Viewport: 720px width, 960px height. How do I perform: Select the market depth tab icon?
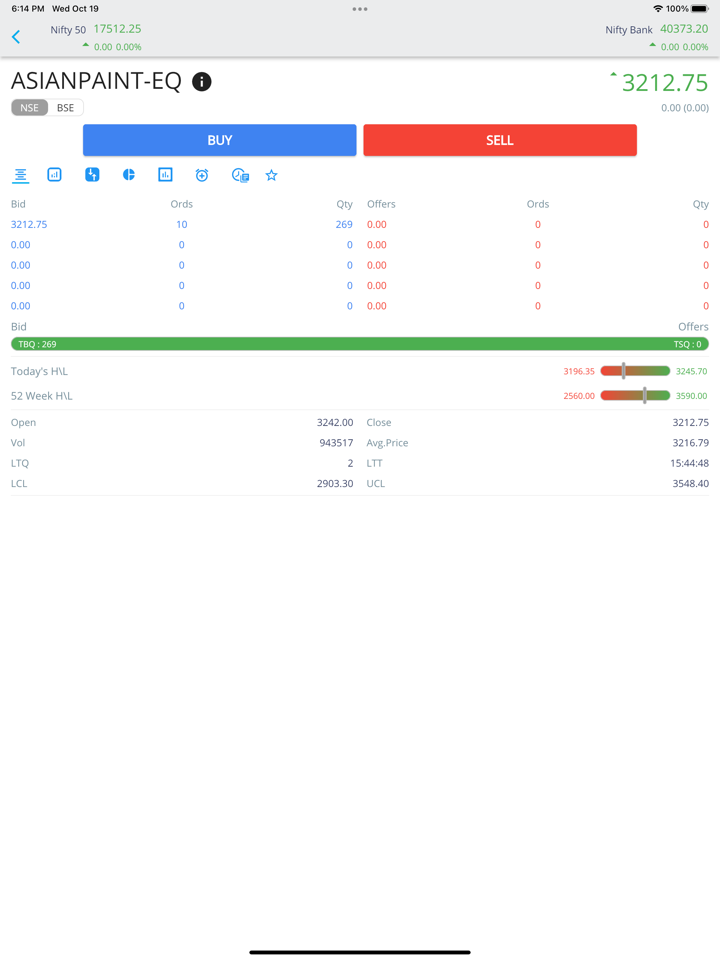pyautogui.click(x=20, y=175)
